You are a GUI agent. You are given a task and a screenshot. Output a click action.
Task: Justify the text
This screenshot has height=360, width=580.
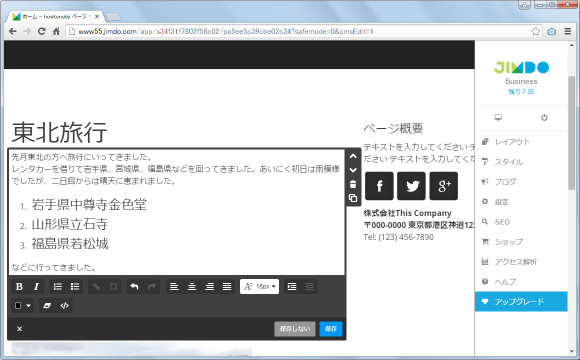tap(227, 287)
